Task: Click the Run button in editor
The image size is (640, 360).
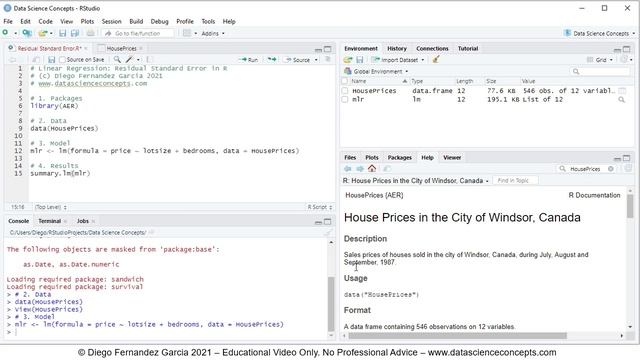Action: [249, 60]
